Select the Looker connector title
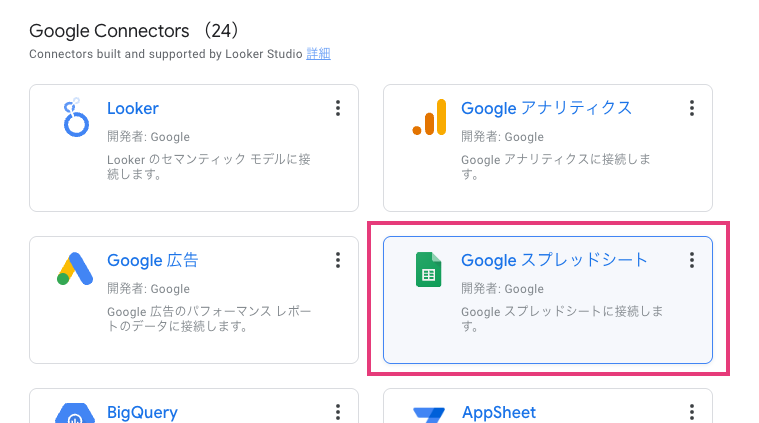The height and width of the screenshot is (423, 759). click(x=133, y=108)
